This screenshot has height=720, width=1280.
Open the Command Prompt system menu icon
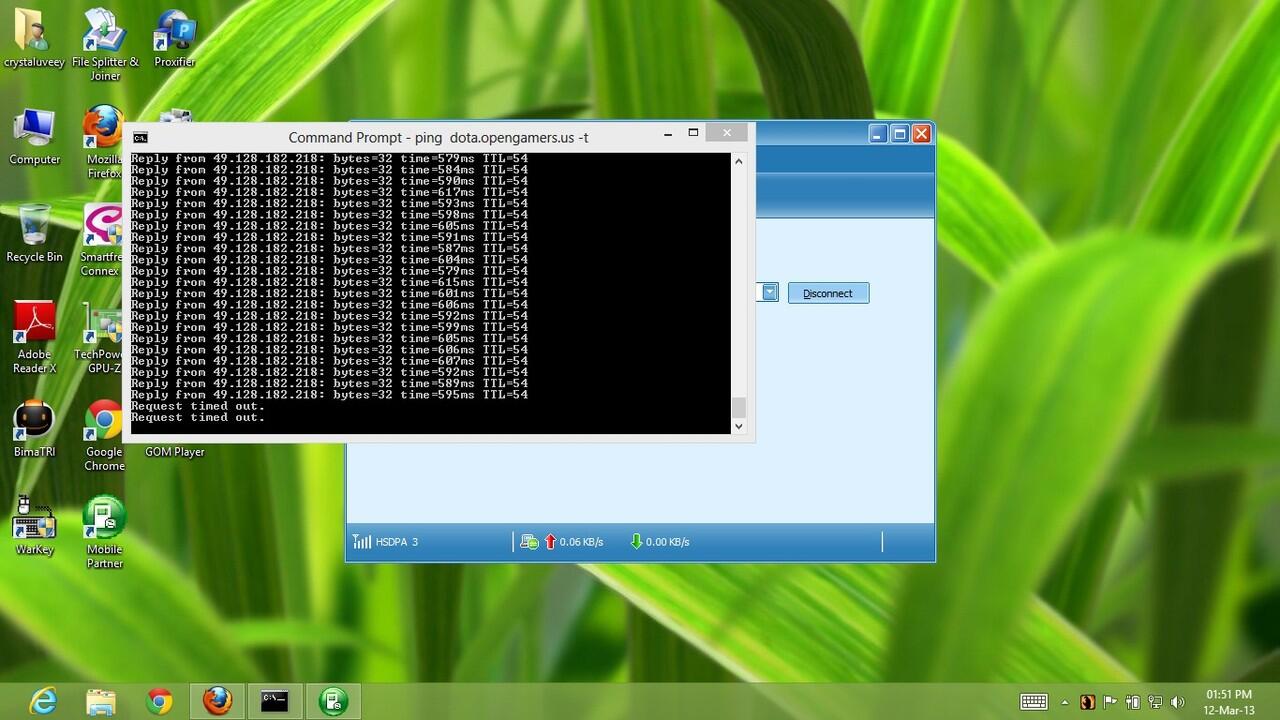(x=141, y=137)
